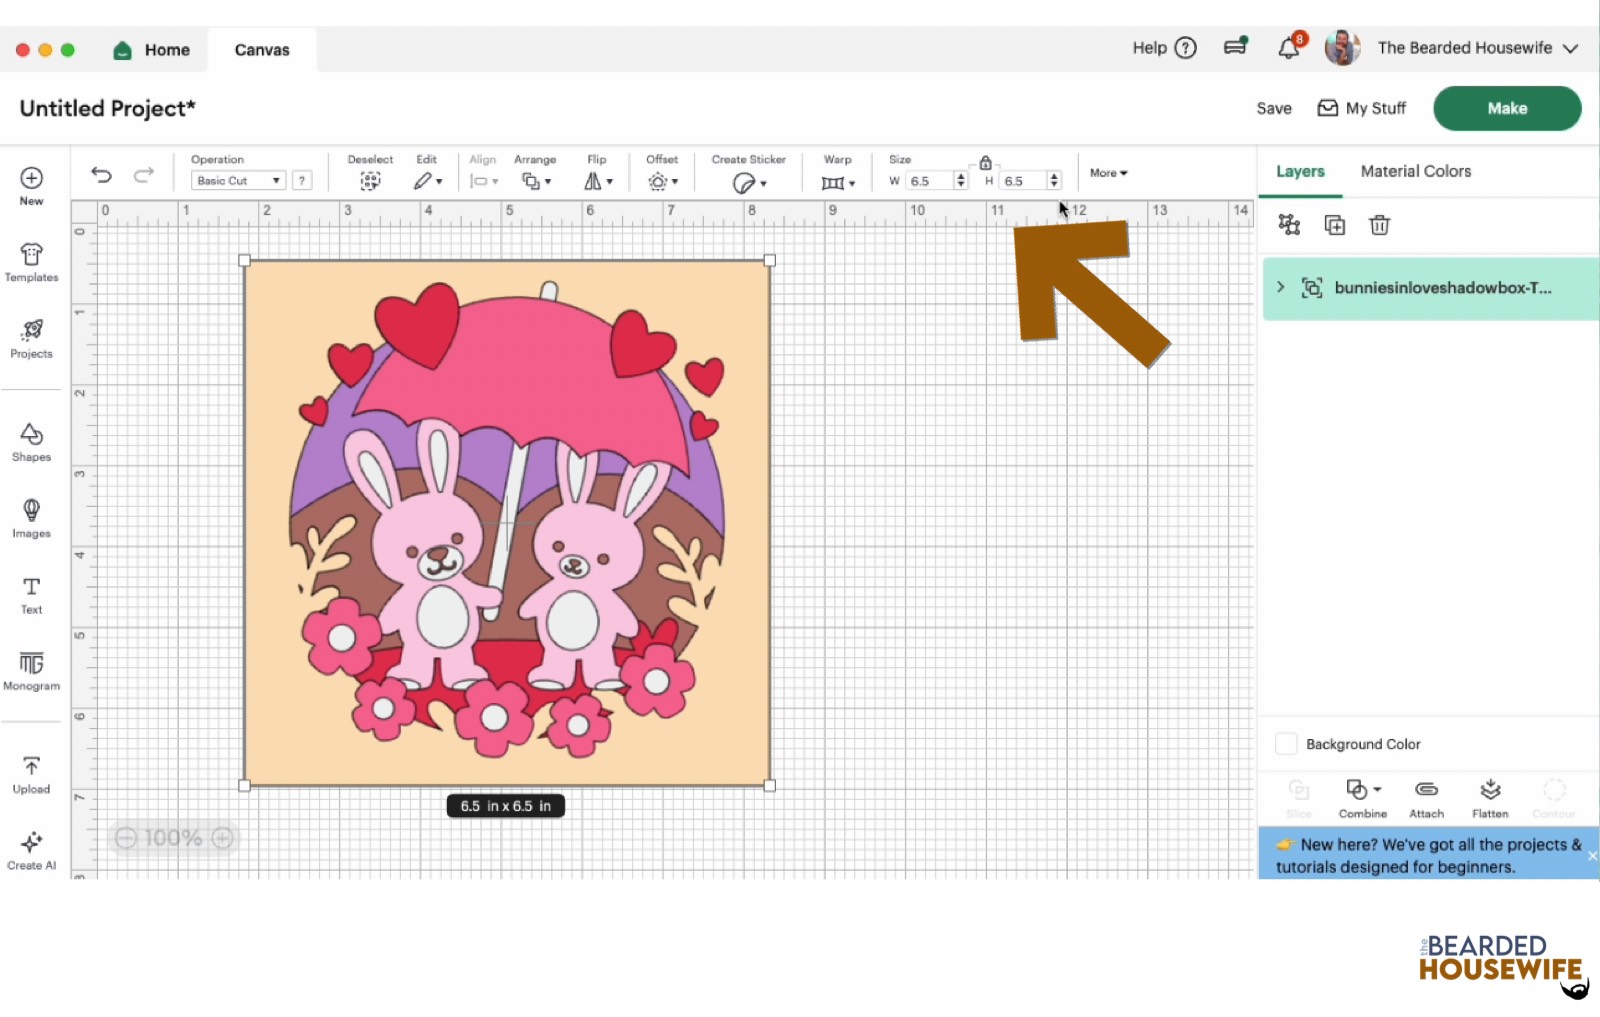
Task: Open Create Sticker tool
Action: pos(746,181)
